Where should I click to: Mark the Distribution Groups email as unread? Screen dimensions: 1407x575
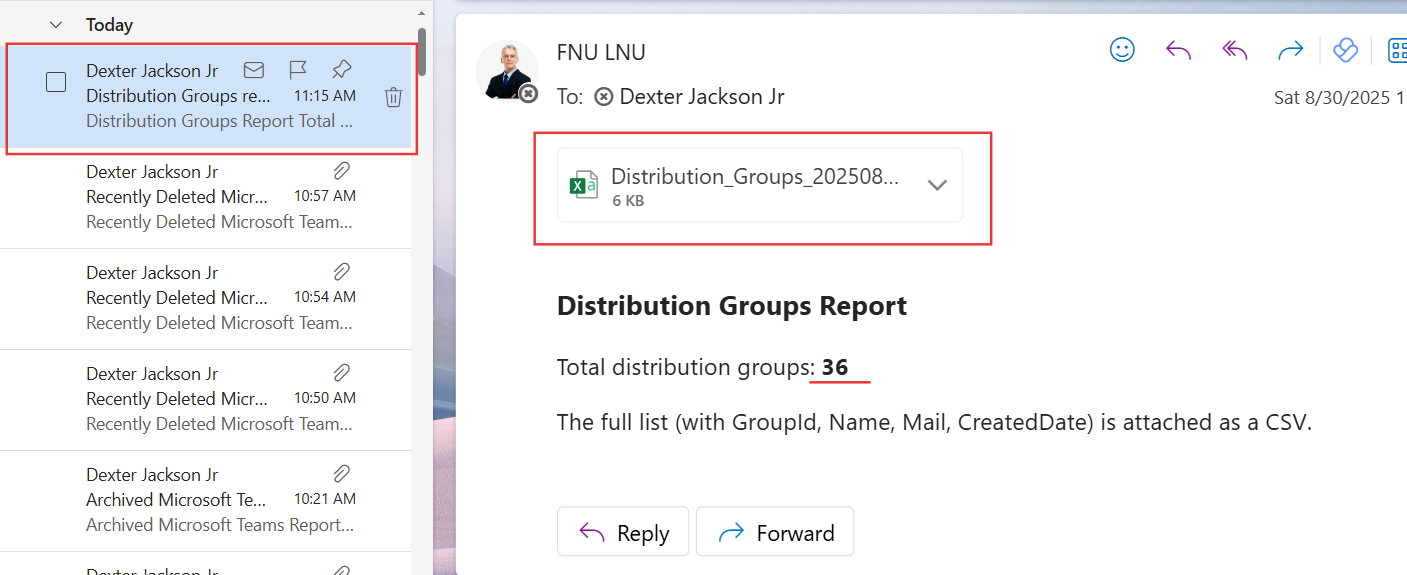click(x=254, y=70)
